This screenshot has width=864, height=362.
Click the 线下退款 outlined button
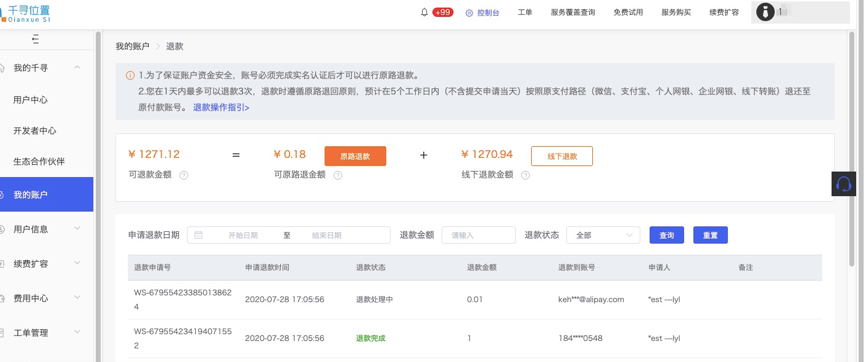[x=561, y=156]
